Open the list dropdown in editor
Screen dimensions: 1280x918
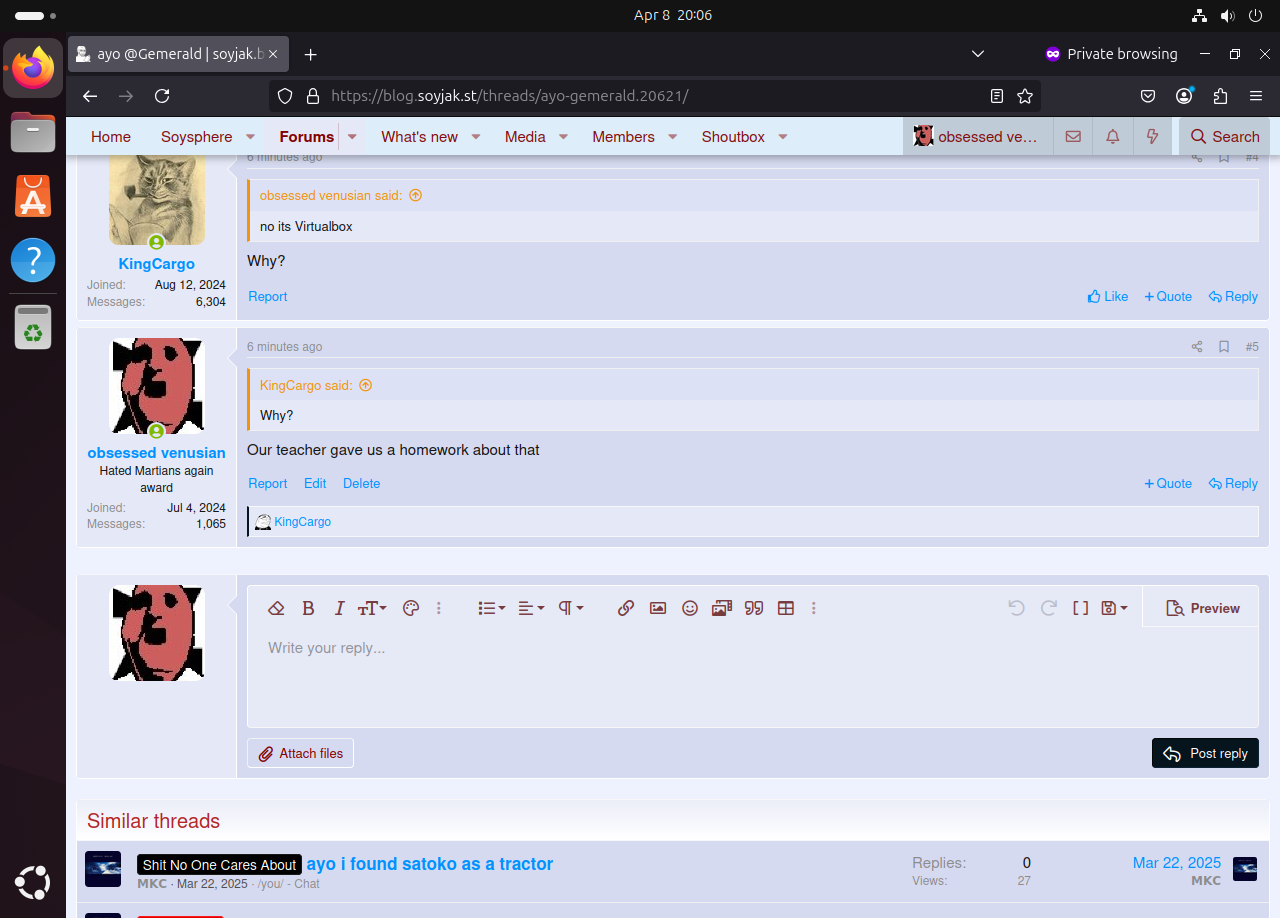491,608
